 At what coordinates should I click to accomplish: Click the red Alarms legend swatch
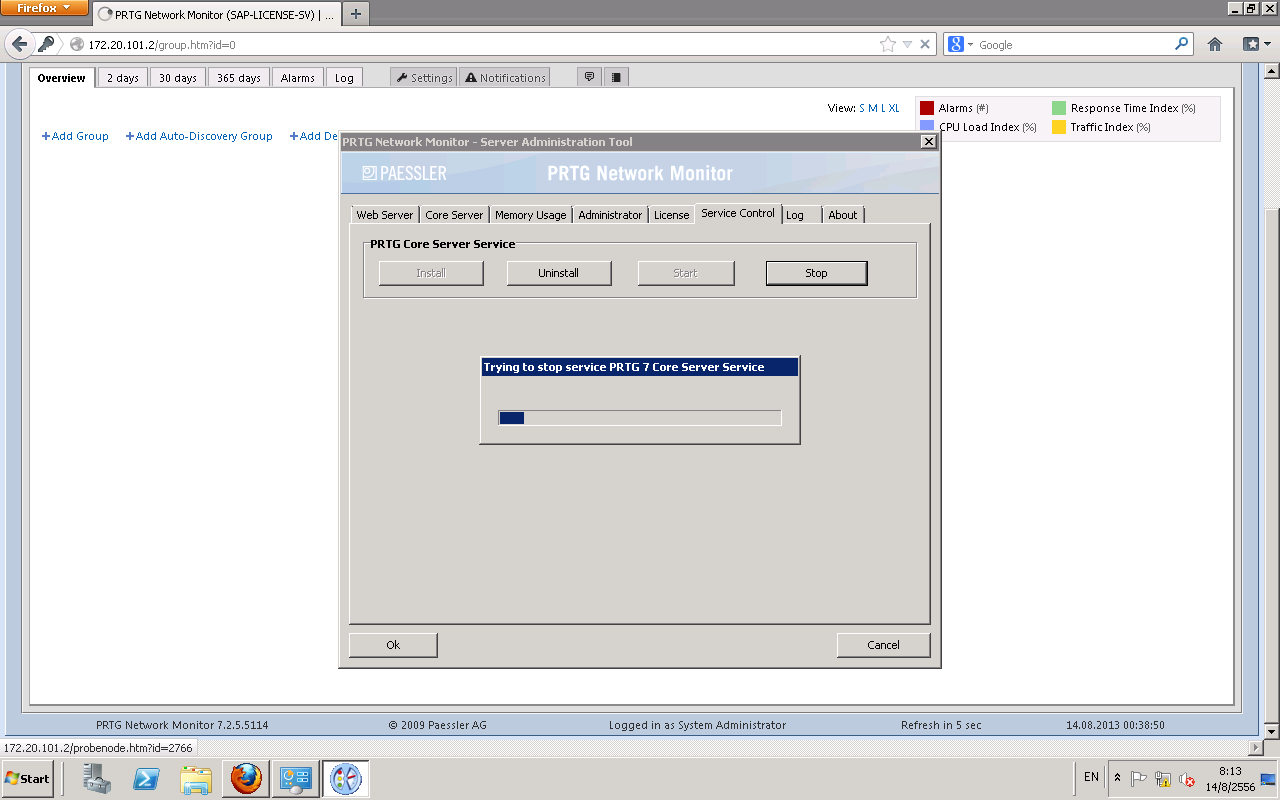[x=927, y=108]
